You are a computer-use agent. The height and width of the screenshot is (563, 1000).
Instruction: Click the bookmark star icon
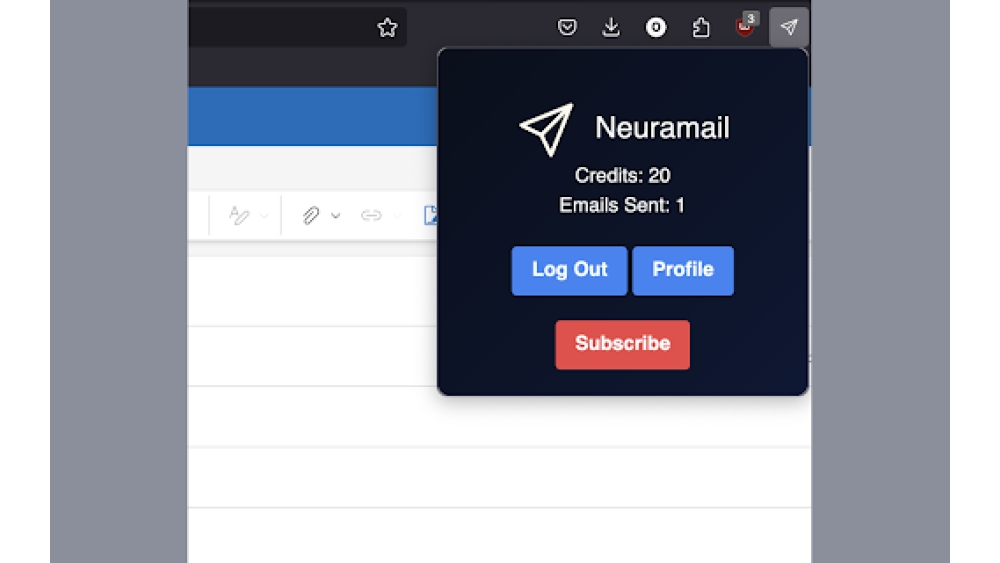pos(387,27)
